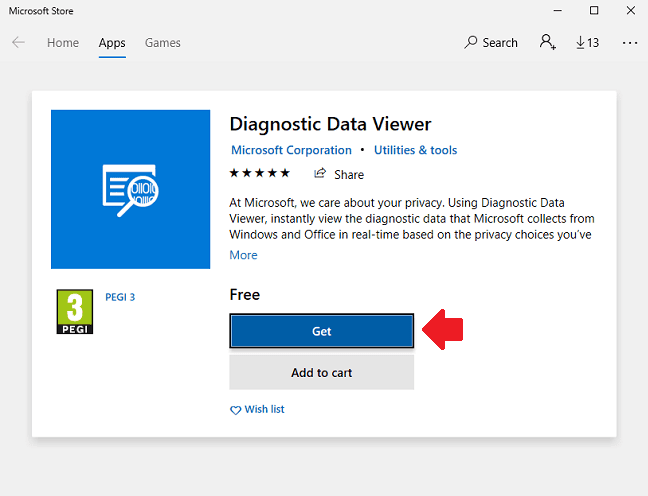Click the Share icon
This screenshot has width=648, height=496.
(x=320, y=174)
